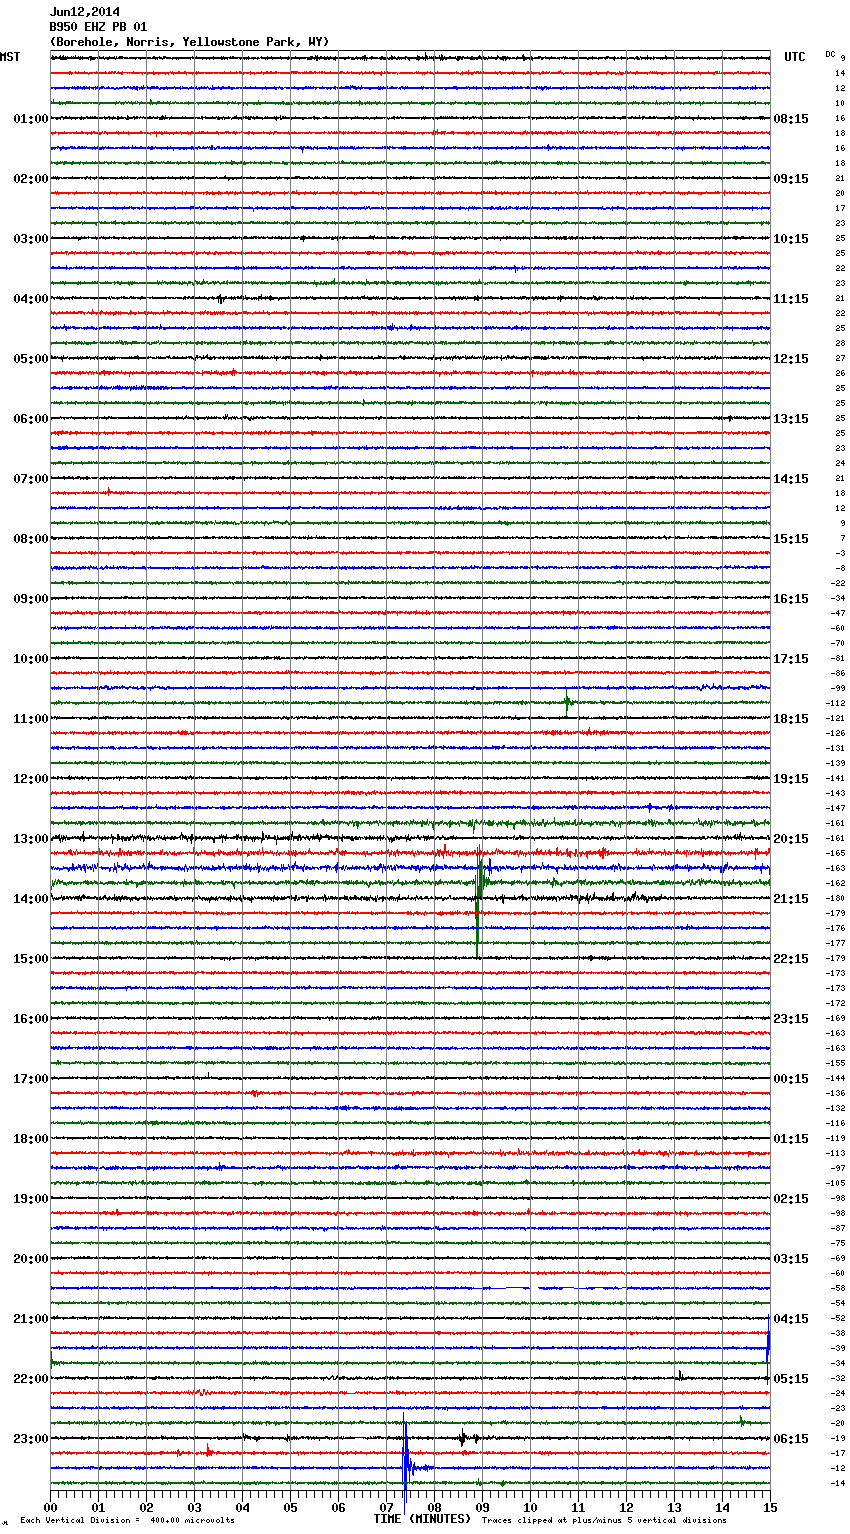Select the 03:00 MST time label
850x1534 pixels.
point(31,239)
